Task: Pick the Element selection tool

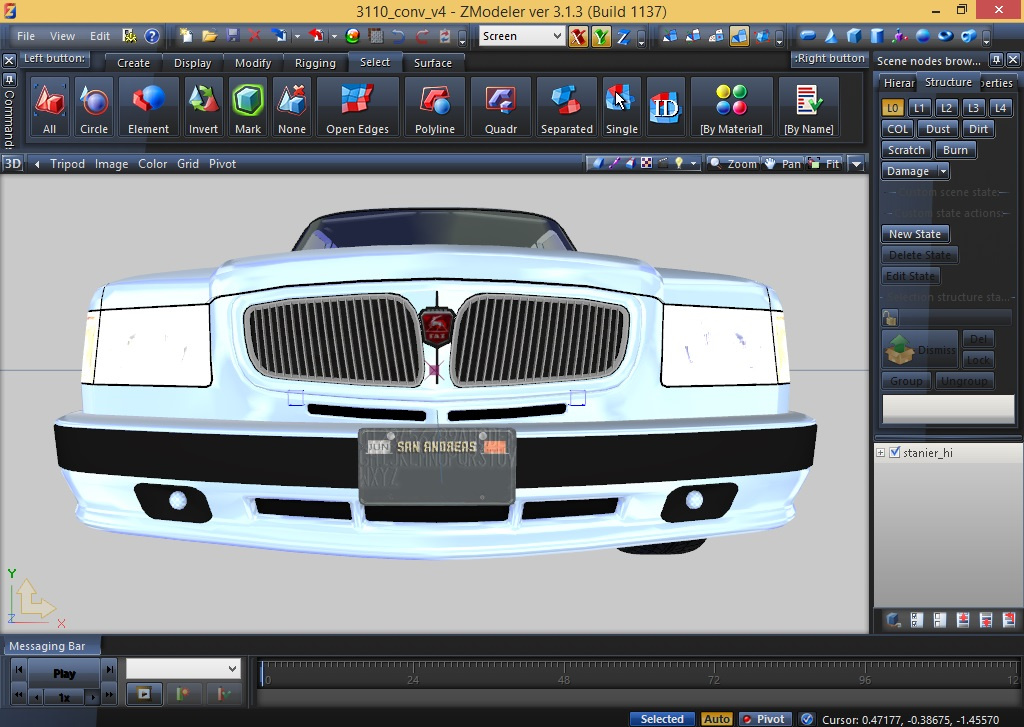Action: 148,107
